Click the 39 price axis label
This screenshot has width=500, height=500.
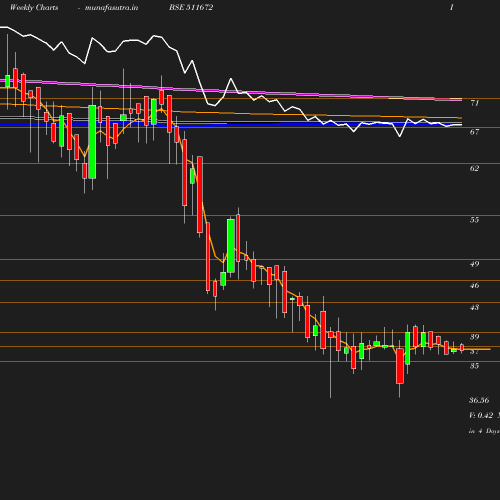pyautogui.click(x=475, y=337)
